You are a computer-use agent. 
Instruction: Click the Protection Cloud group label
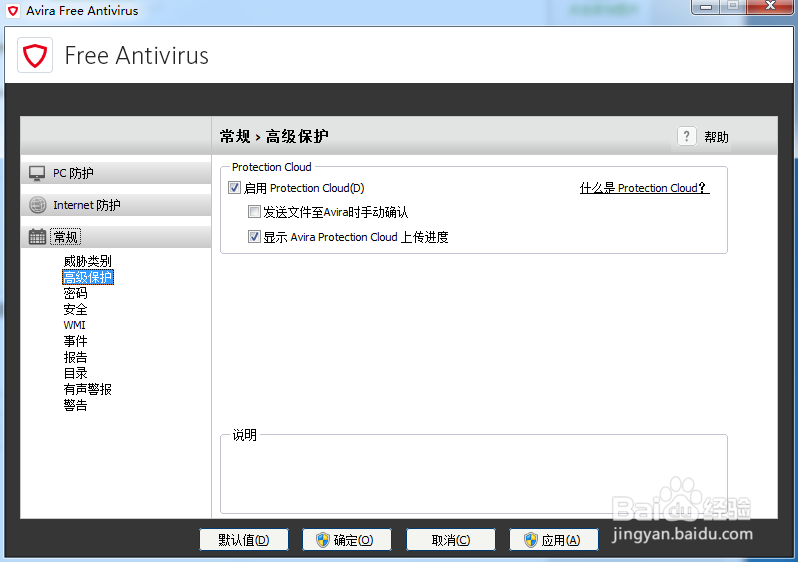click(x=271, y=167)
